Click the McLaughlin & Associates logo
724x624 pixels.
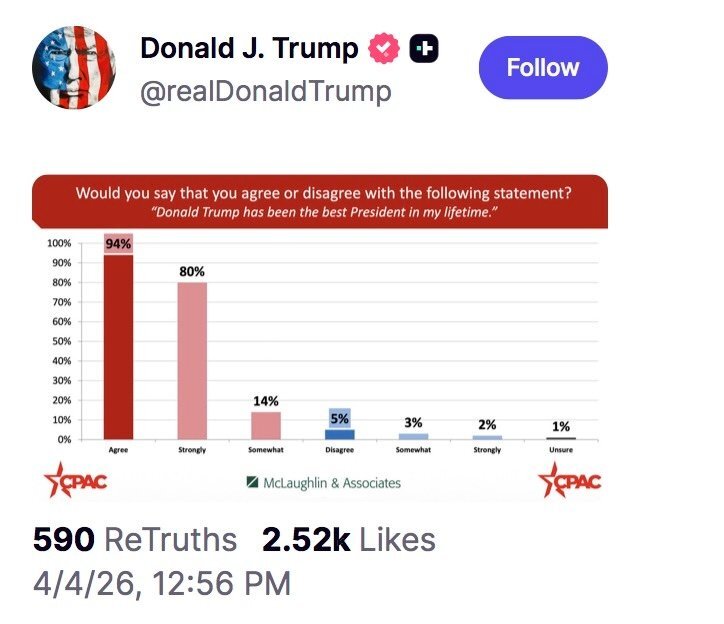(323, 483)
